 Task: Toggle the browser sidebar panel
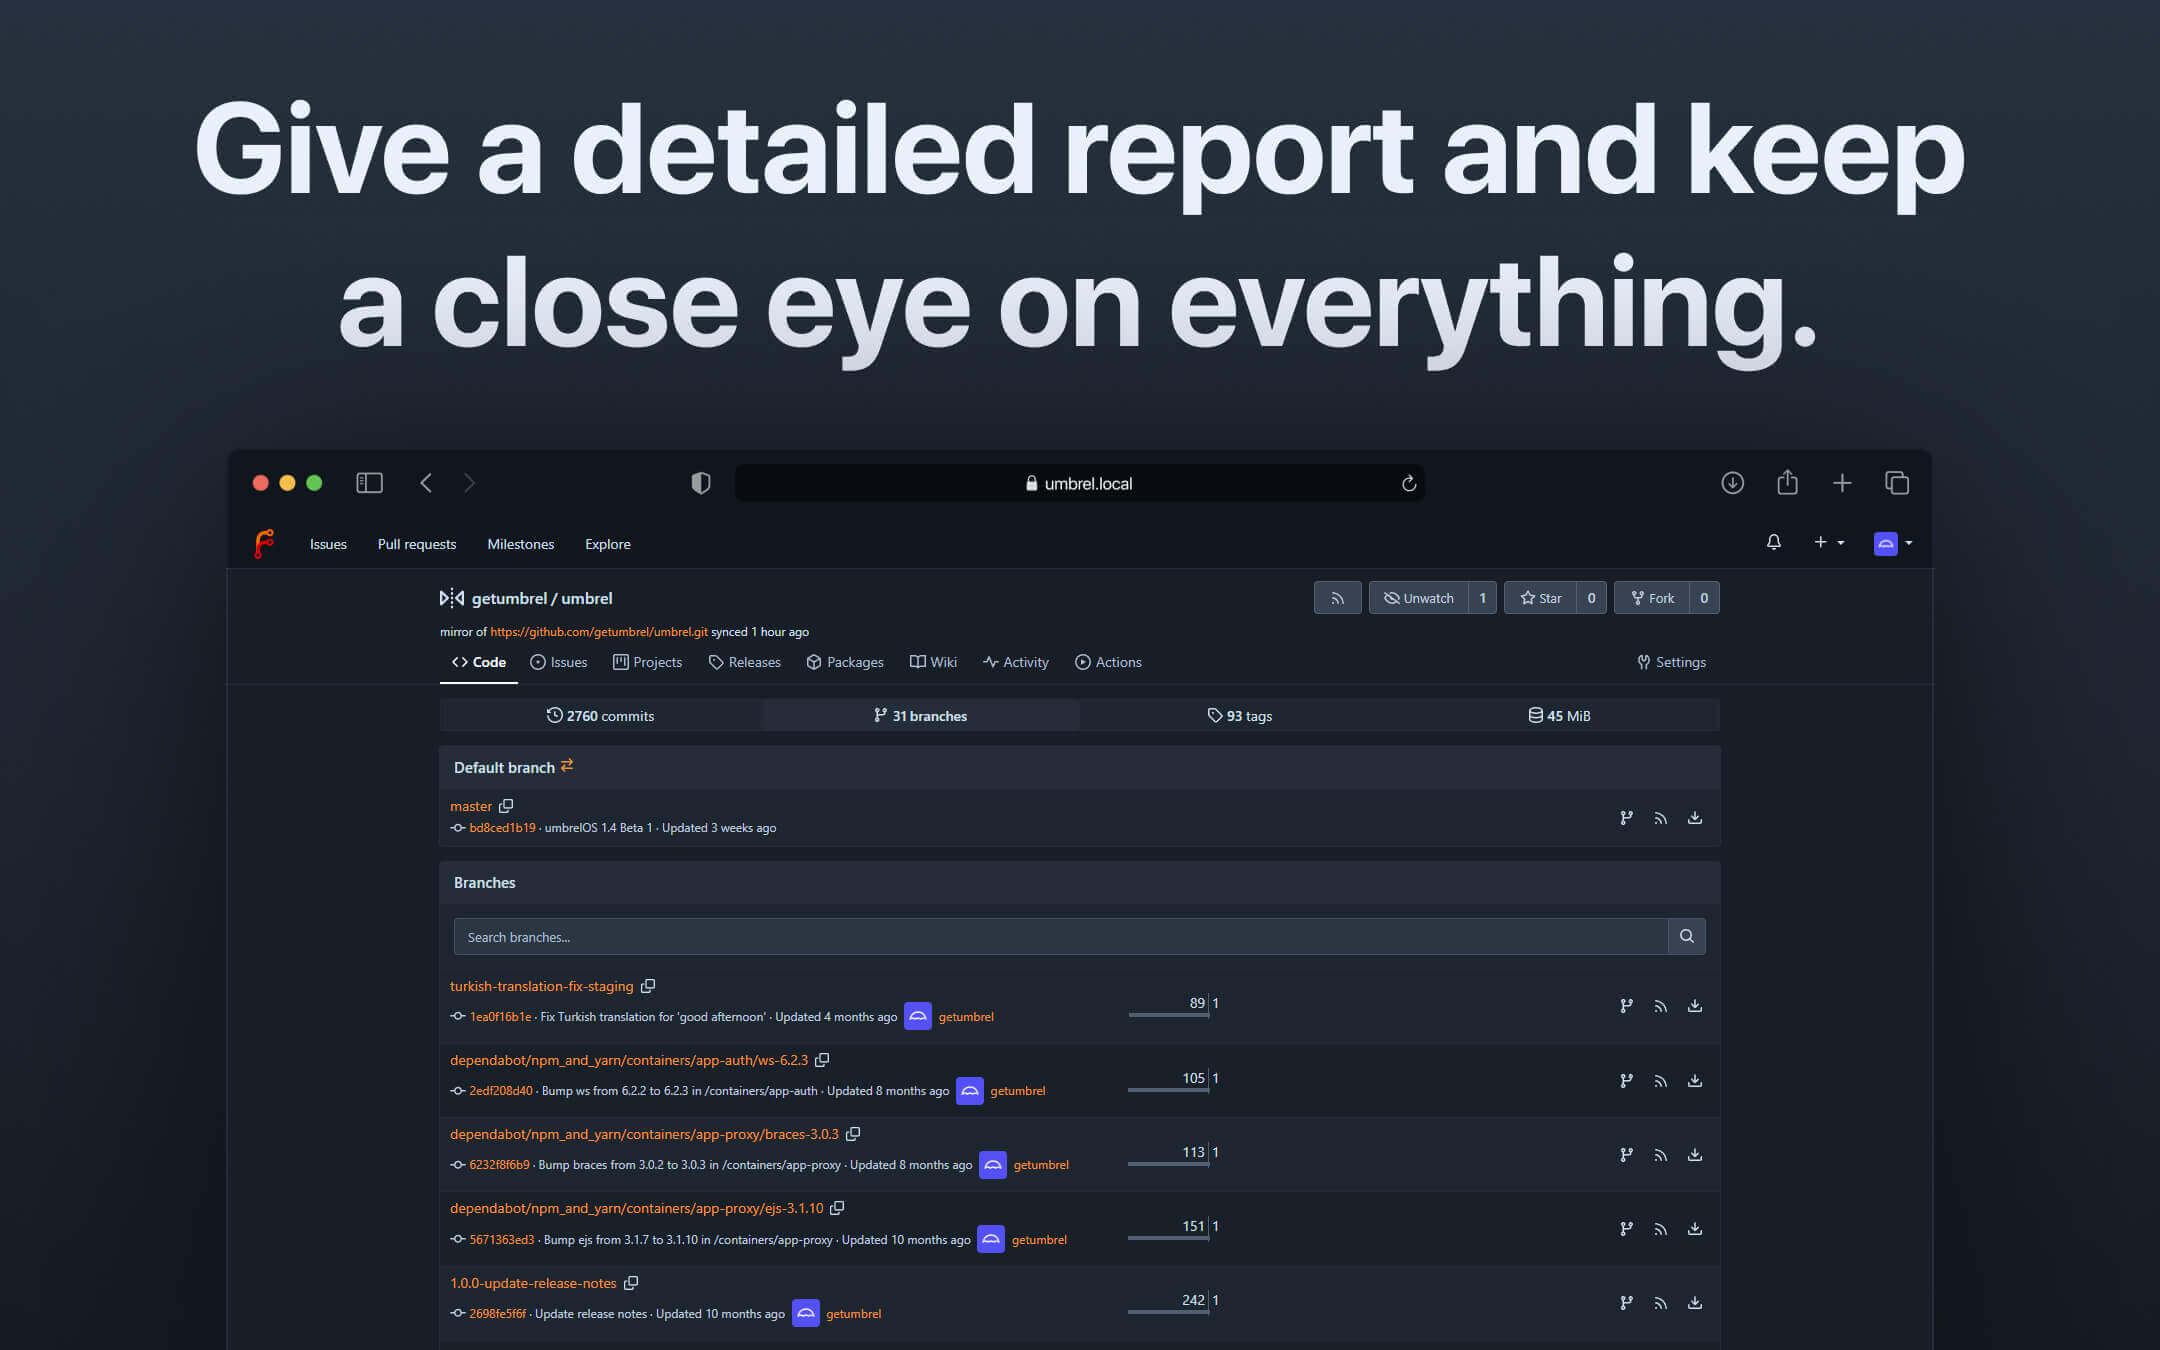[x=369, y=483]
